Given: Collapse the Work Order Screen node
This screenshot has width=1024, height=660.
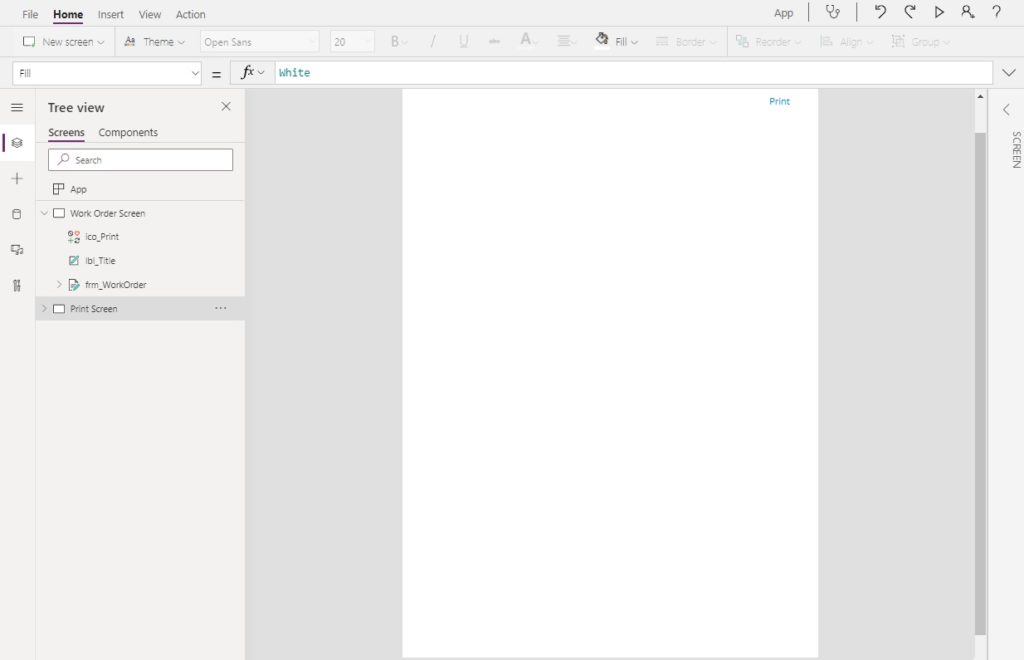Looking at the screenshot, I should [44, 213].
